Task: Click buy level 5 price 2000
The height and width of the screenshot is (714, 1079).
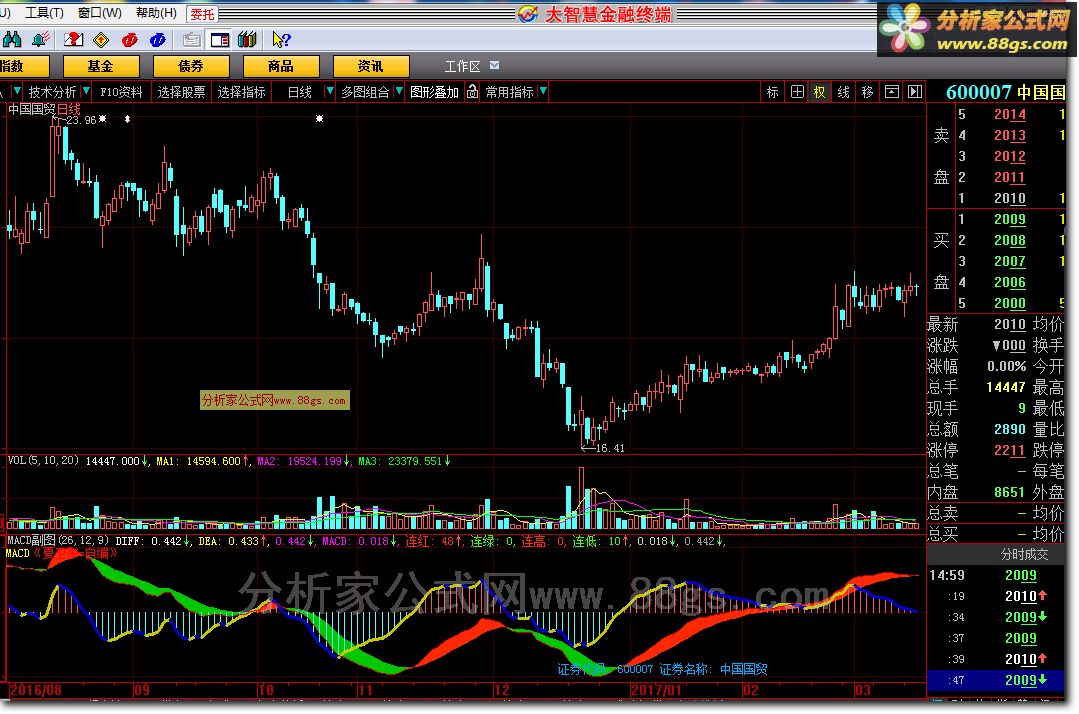Action: [1009, 303]
